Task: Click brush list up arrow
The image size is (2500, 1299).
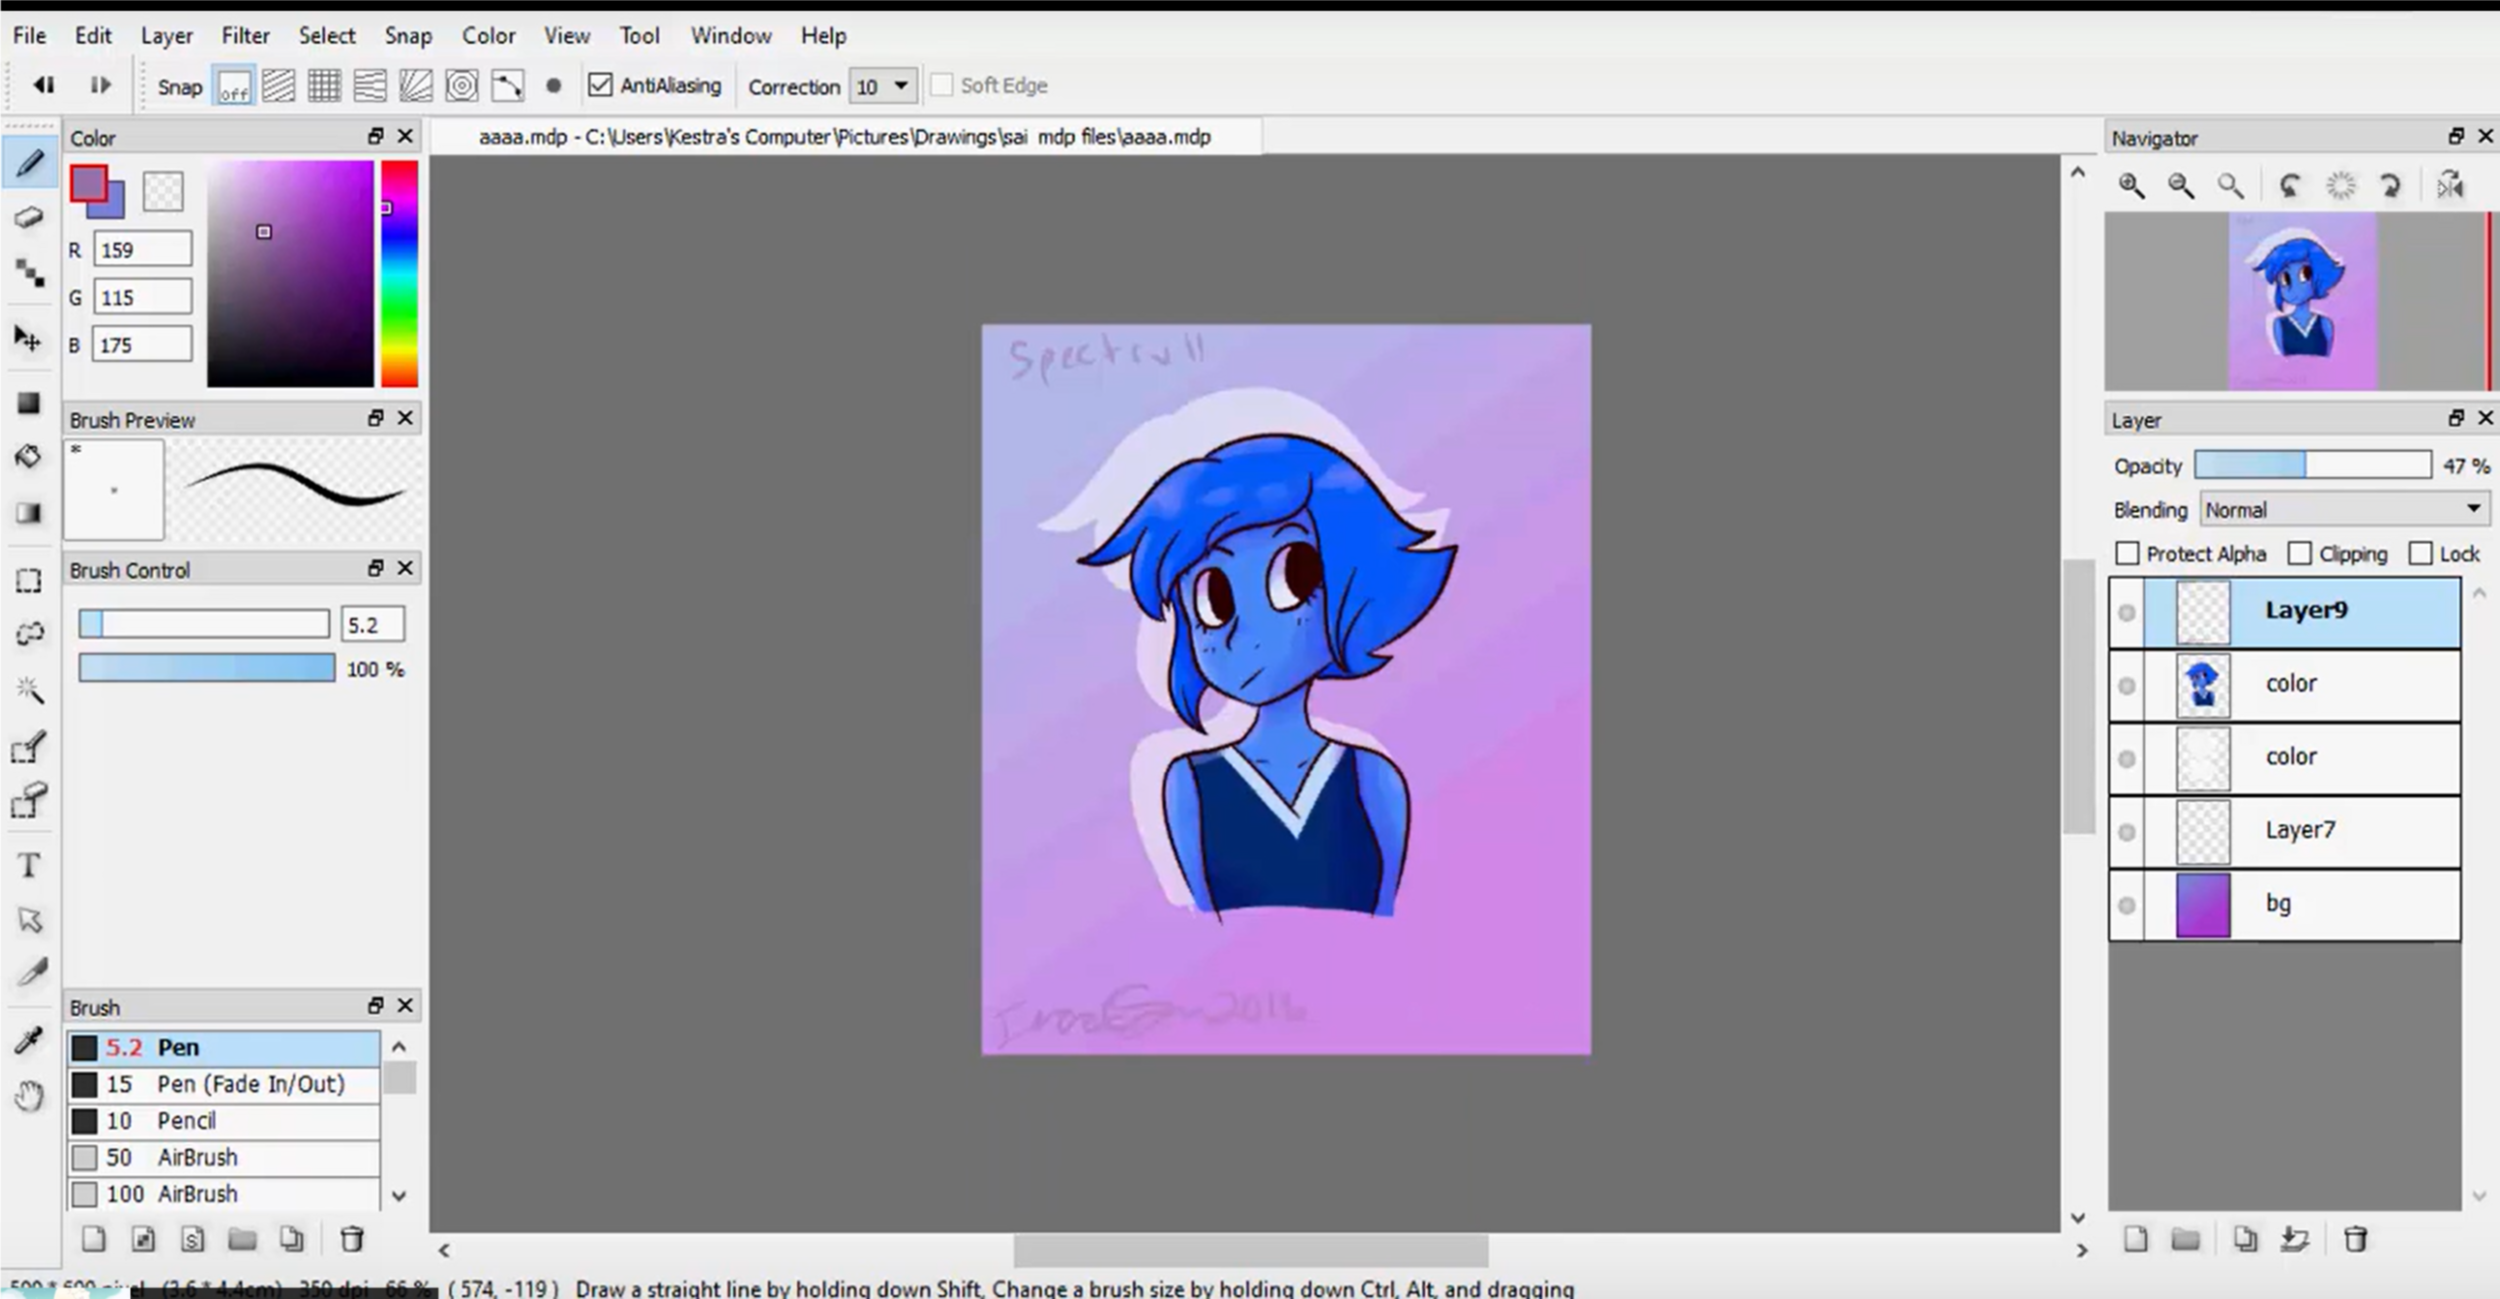Action: (399, 1047)
